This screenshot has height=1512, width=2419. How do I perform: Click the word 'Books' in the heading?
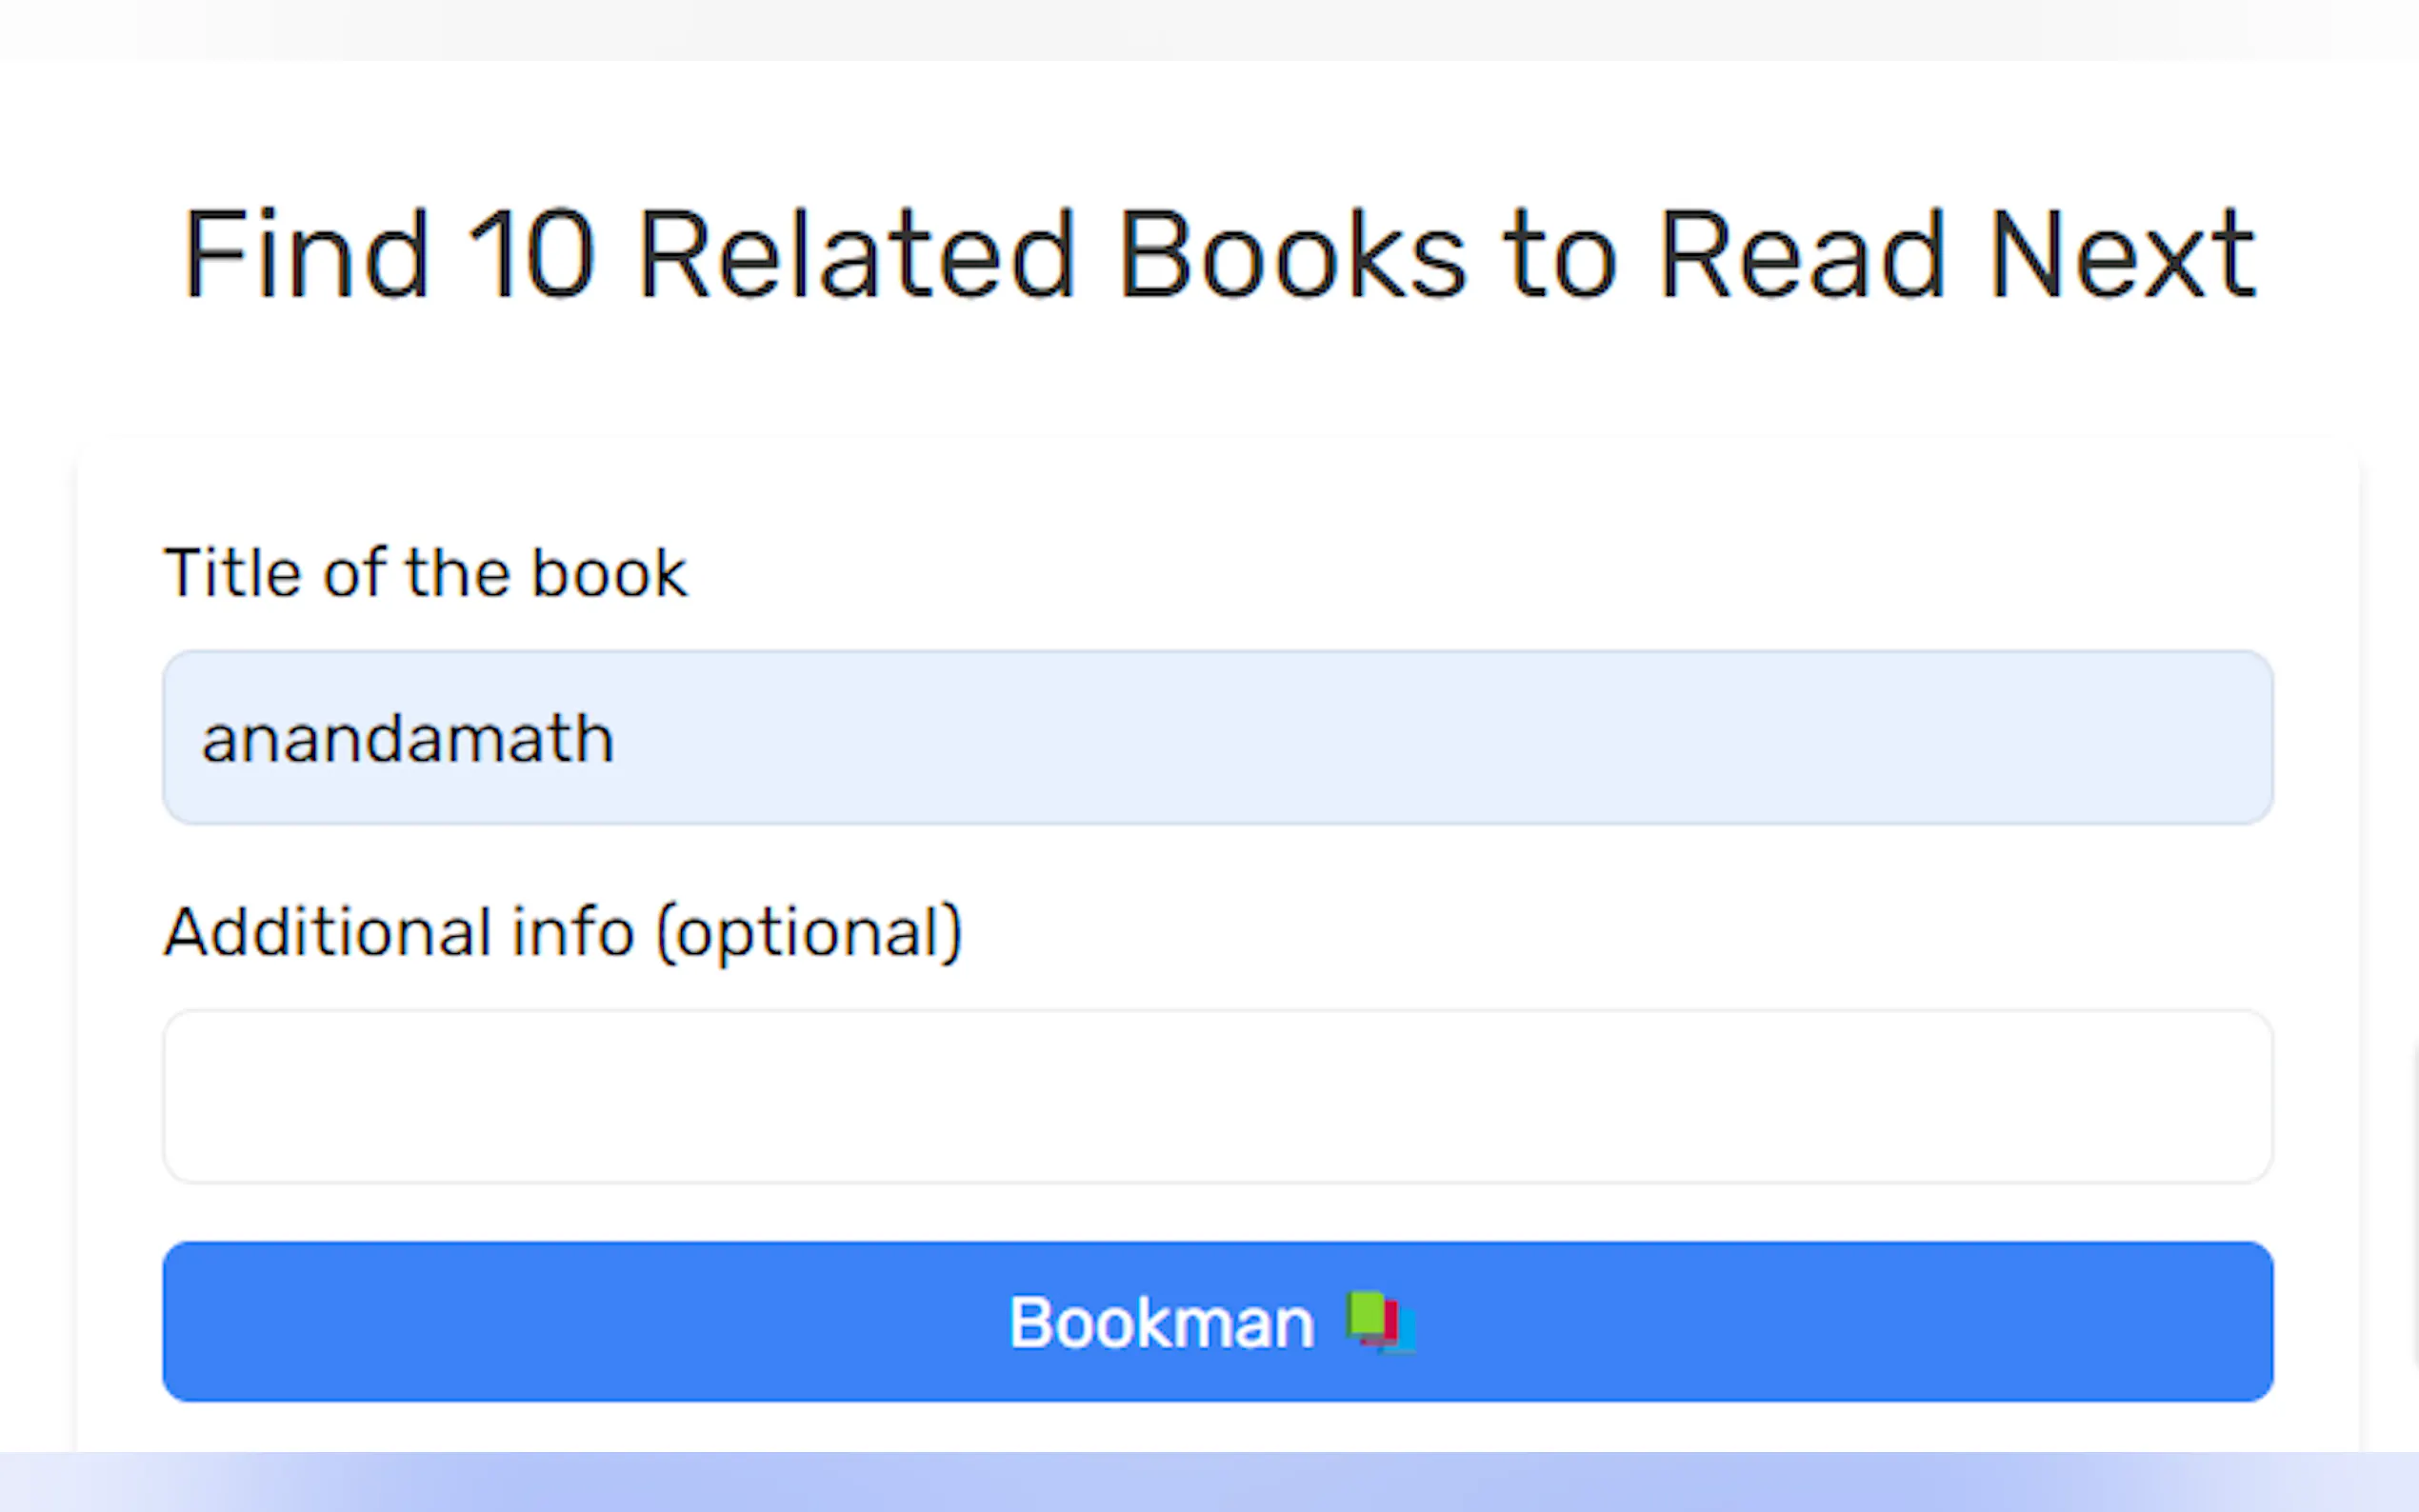point(1292,254)
